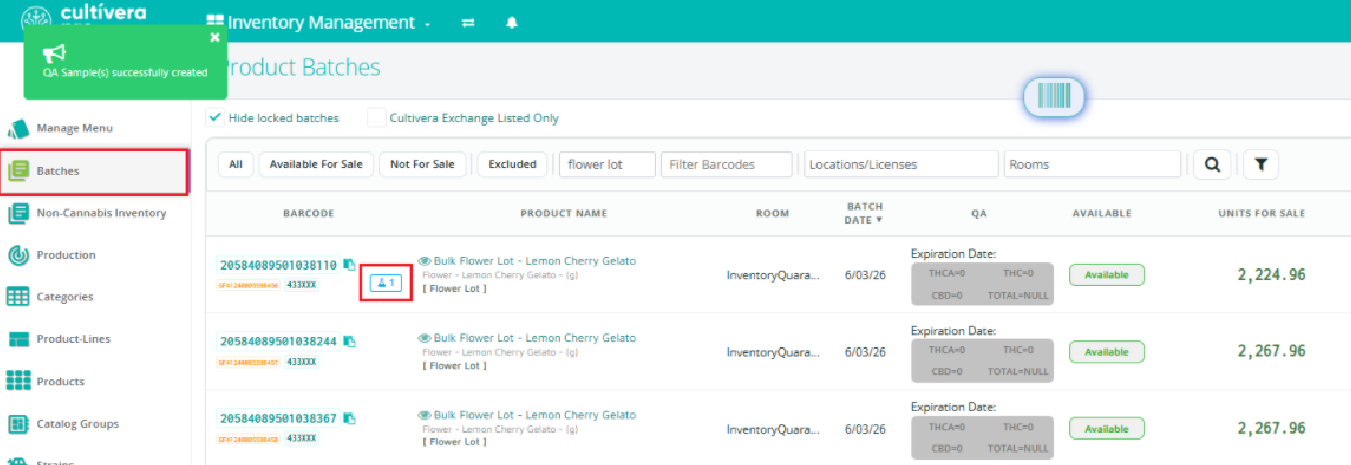This screenshot has height=465, width=1351.
Task: Copy barcode 20584089501038367 with copy icon
Action: 349,418
